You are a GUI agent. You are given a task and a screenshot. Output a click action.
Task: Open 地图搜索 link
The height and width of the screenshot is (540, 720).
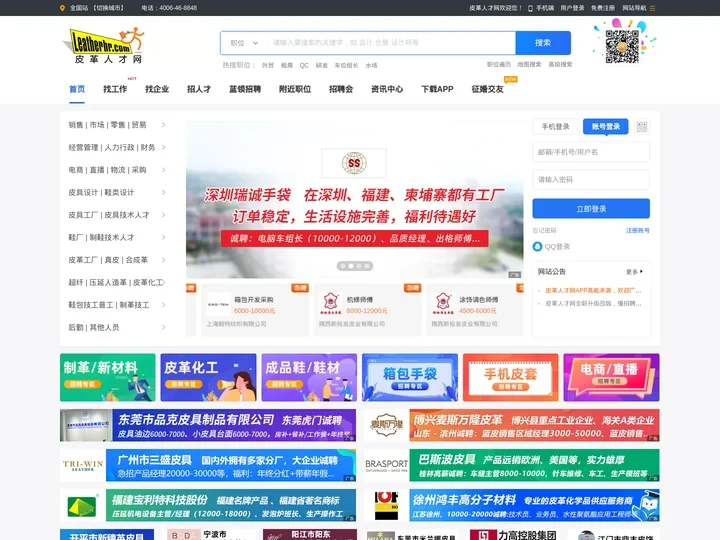click(529, 64)
